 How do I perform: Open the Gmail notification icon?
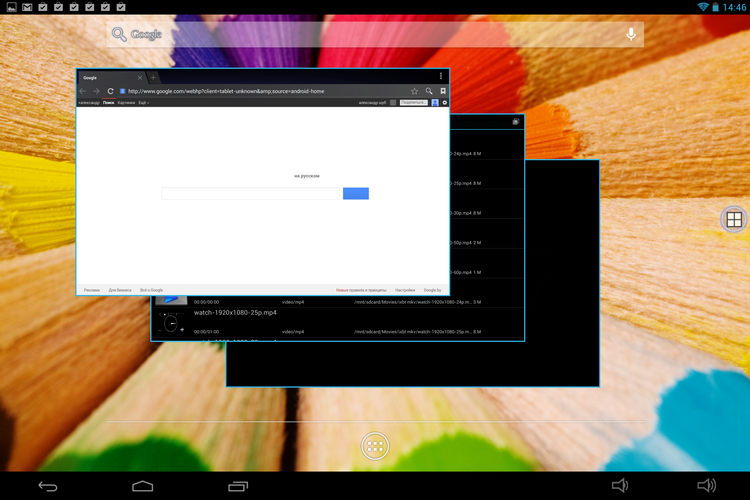(x=27, y=7)
